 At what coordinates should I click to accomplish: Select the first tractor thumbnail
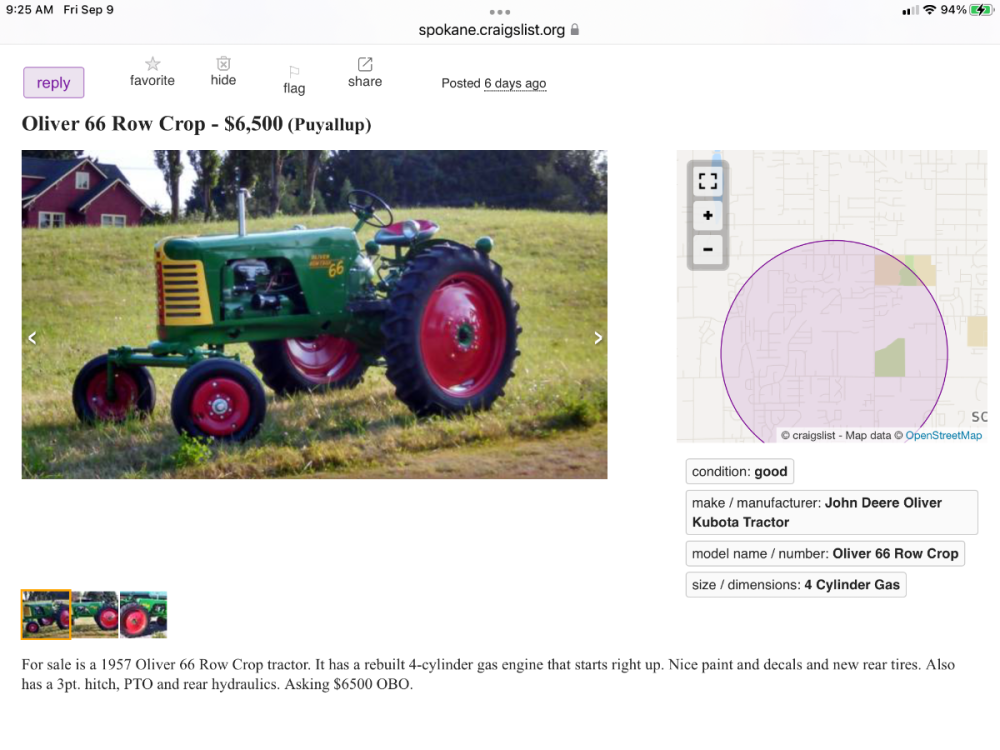pos(46,614)
